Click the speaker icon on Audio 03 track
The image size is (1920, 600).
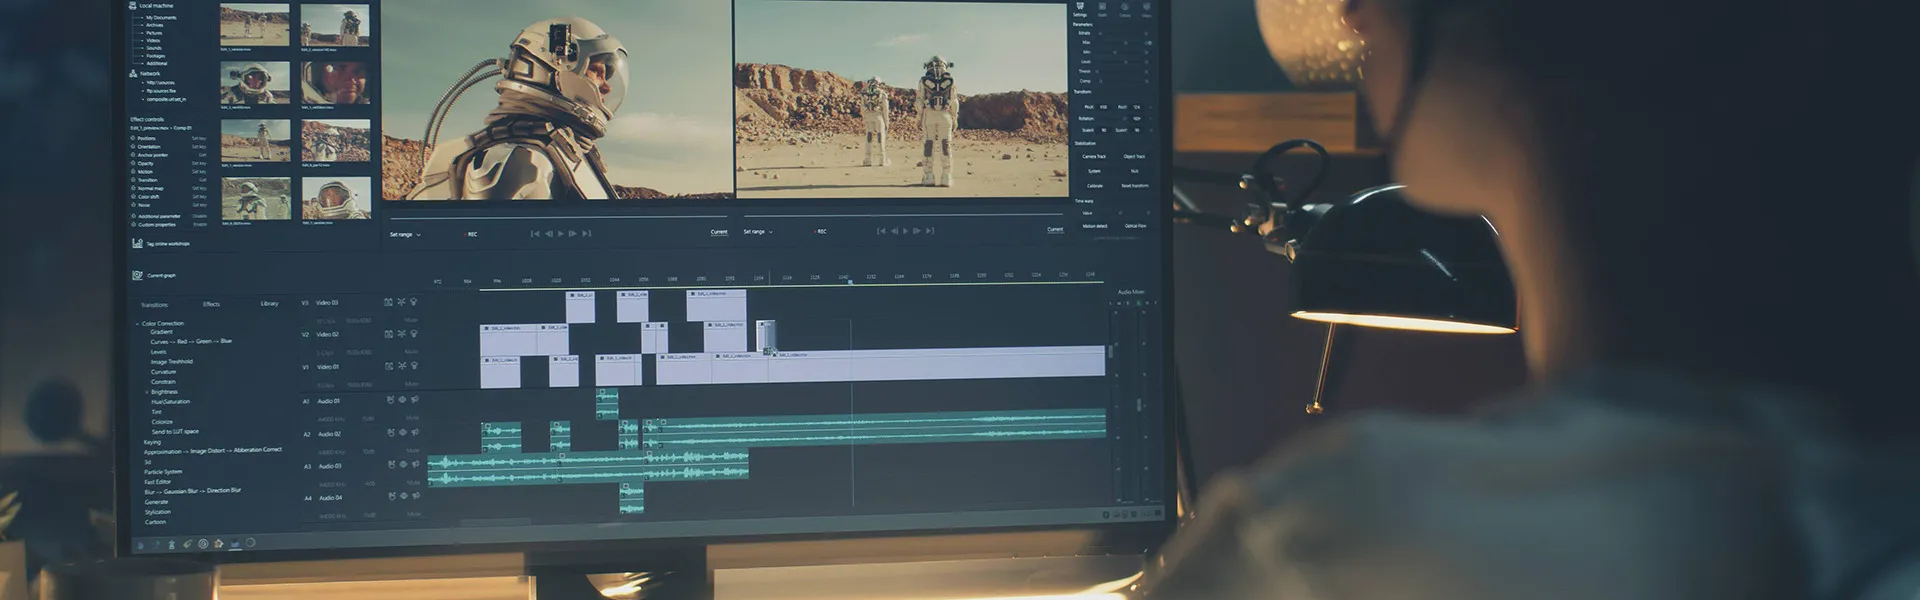416,464
